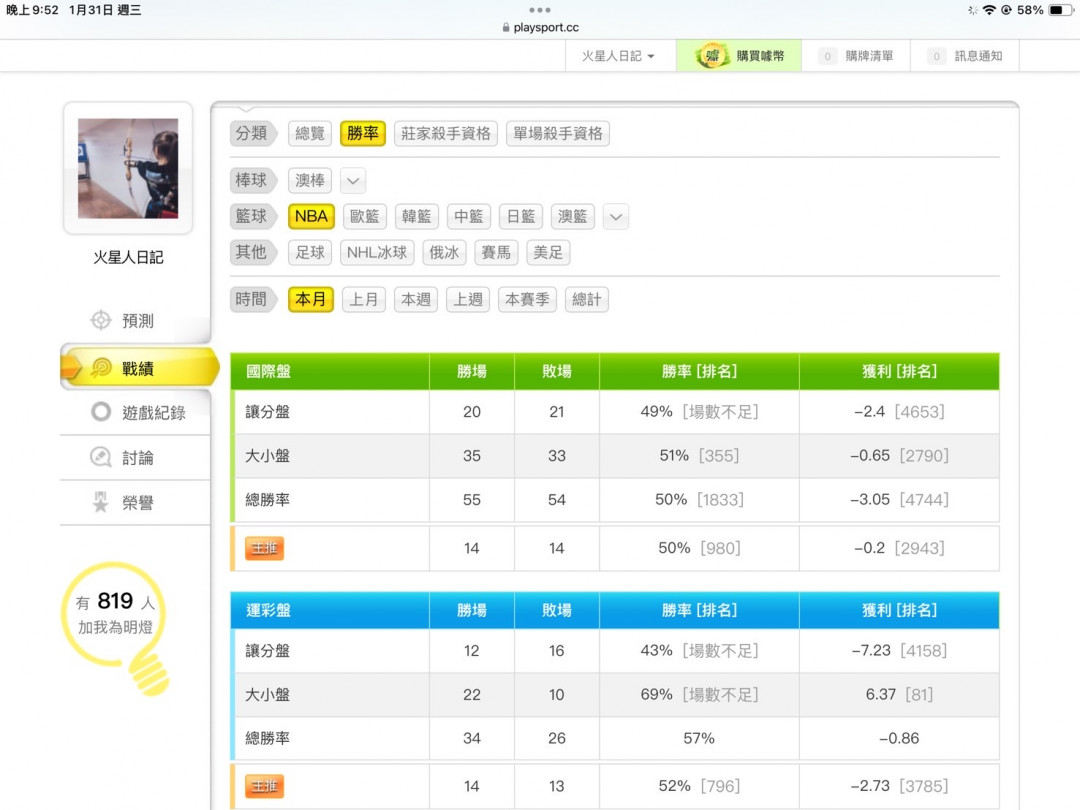Choose the NHL冰球 filter
Screen dimensions: 1080x810
tap(377, 253)
